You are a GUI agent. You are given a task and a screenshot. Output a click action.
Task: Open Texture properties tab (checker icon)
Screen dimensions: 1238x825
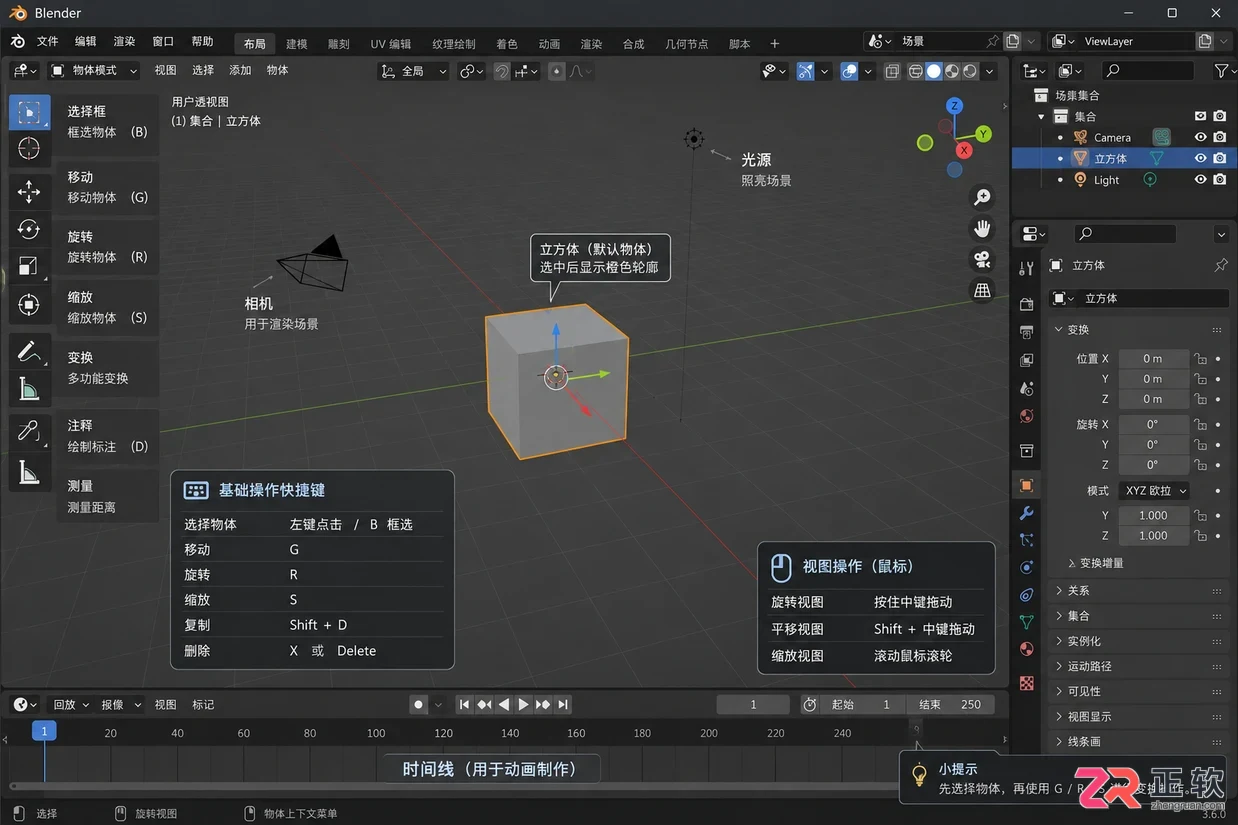[1026, 683]
